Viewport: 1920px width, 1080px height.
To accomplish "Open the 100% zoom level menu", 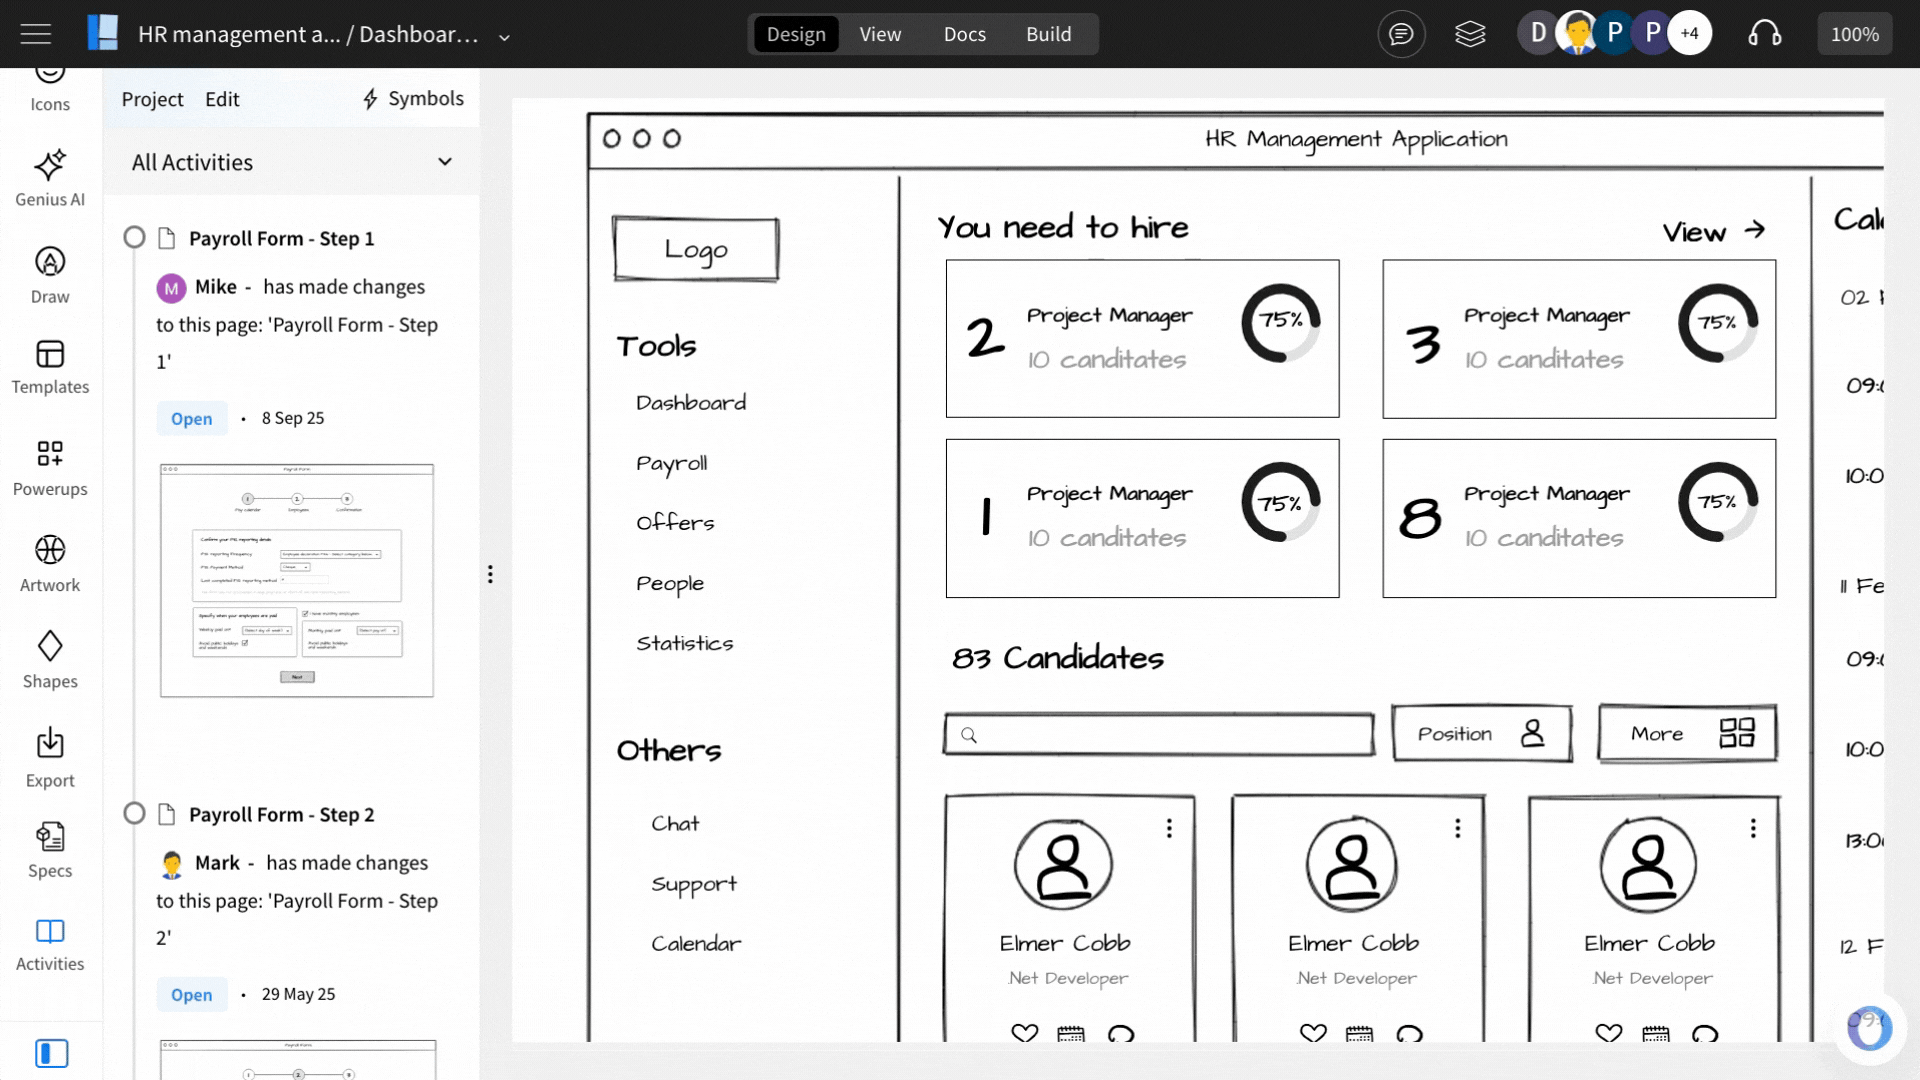I will [x=1854, y=34].
